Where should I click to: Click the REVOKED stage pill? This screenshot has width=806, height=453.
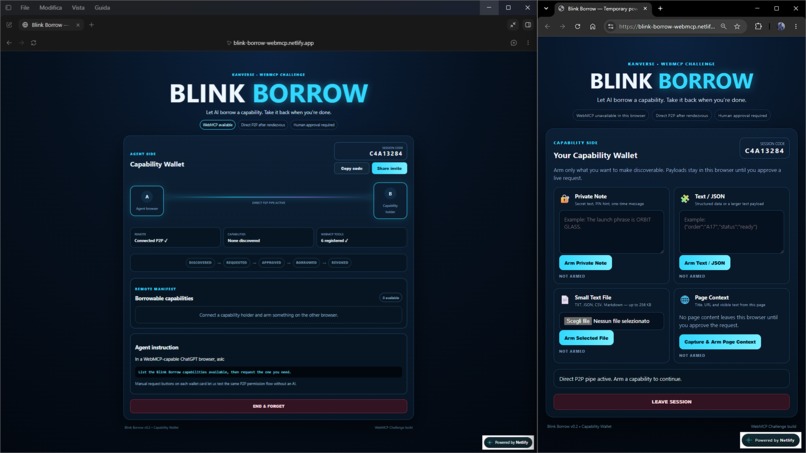(340, 263)
